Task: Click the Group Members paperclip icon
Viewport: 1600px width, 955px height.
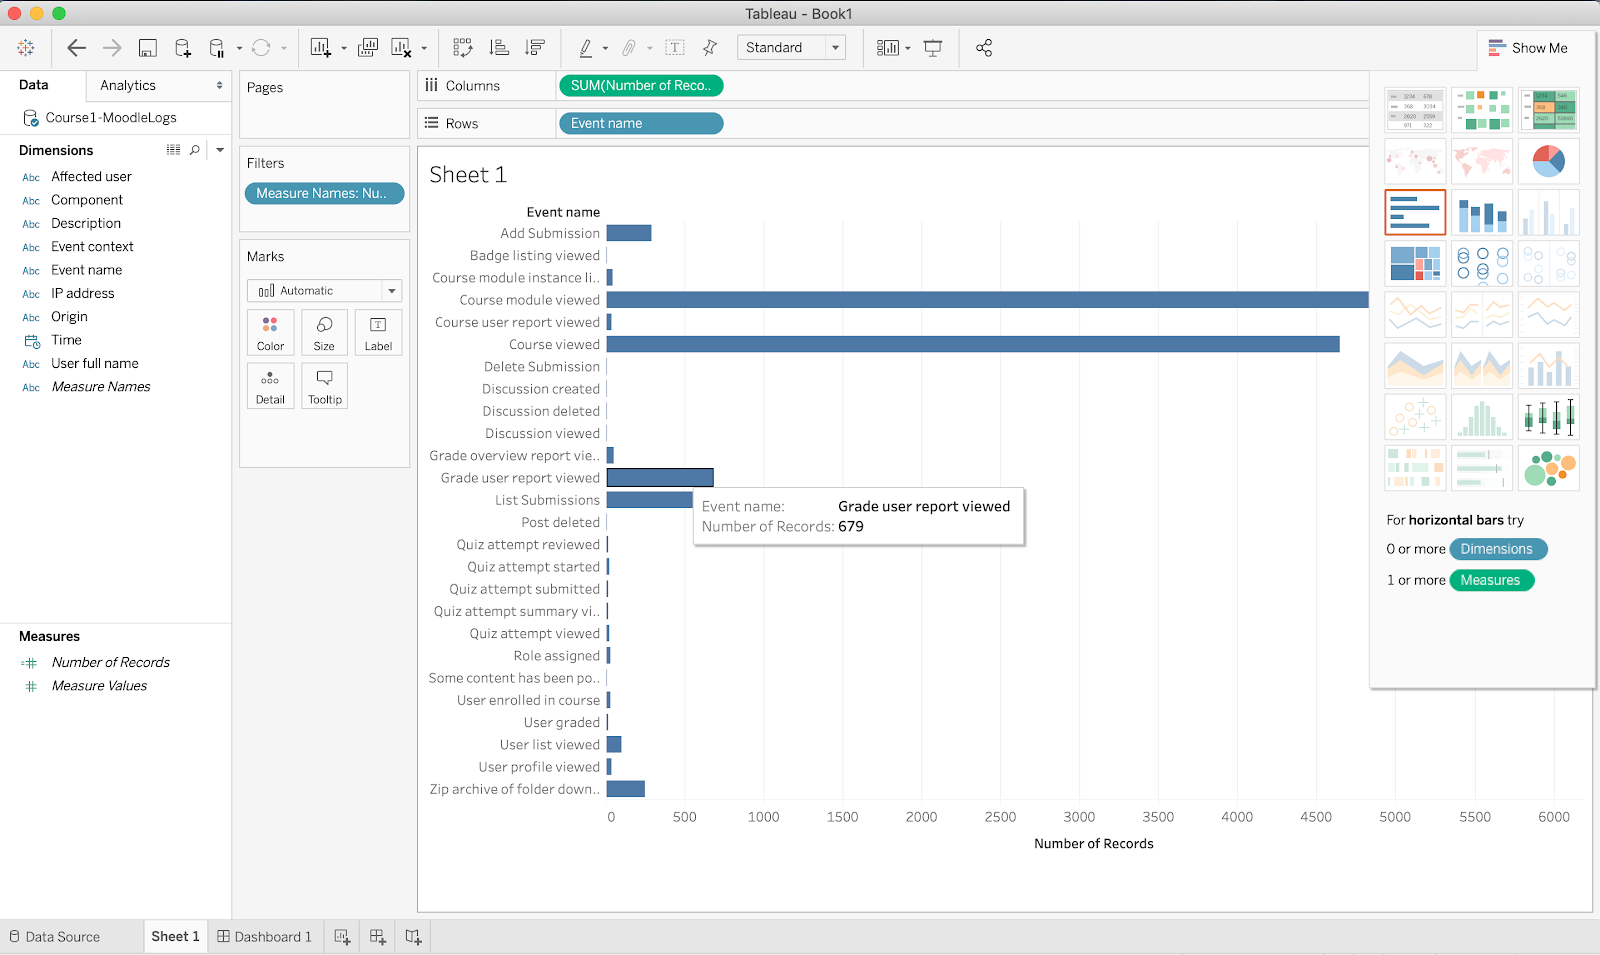Action: click(x=629, y=48)
